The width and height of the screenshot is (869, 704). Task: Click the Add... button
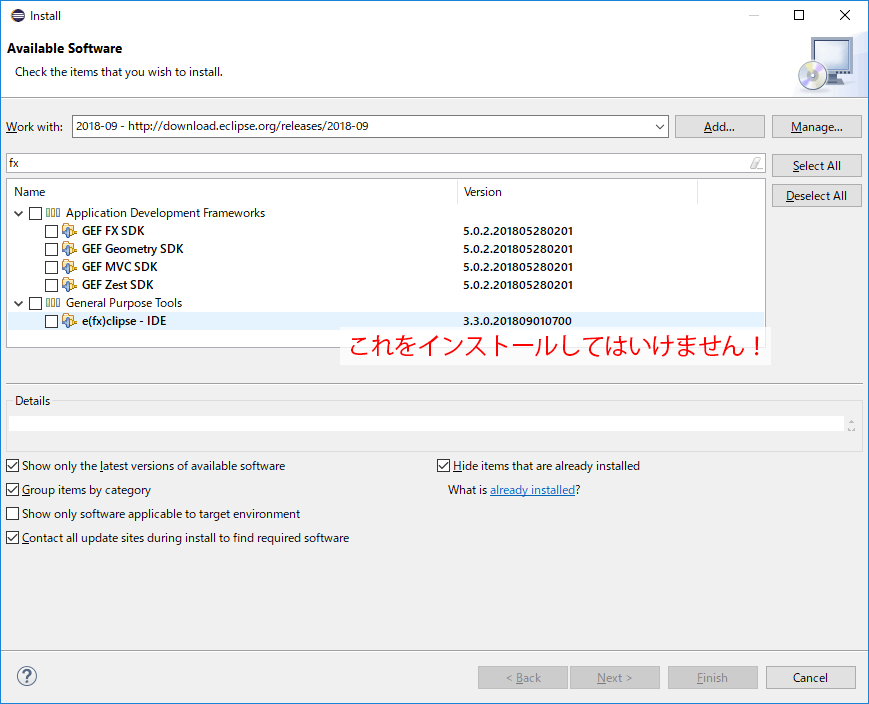pos(719,127)
